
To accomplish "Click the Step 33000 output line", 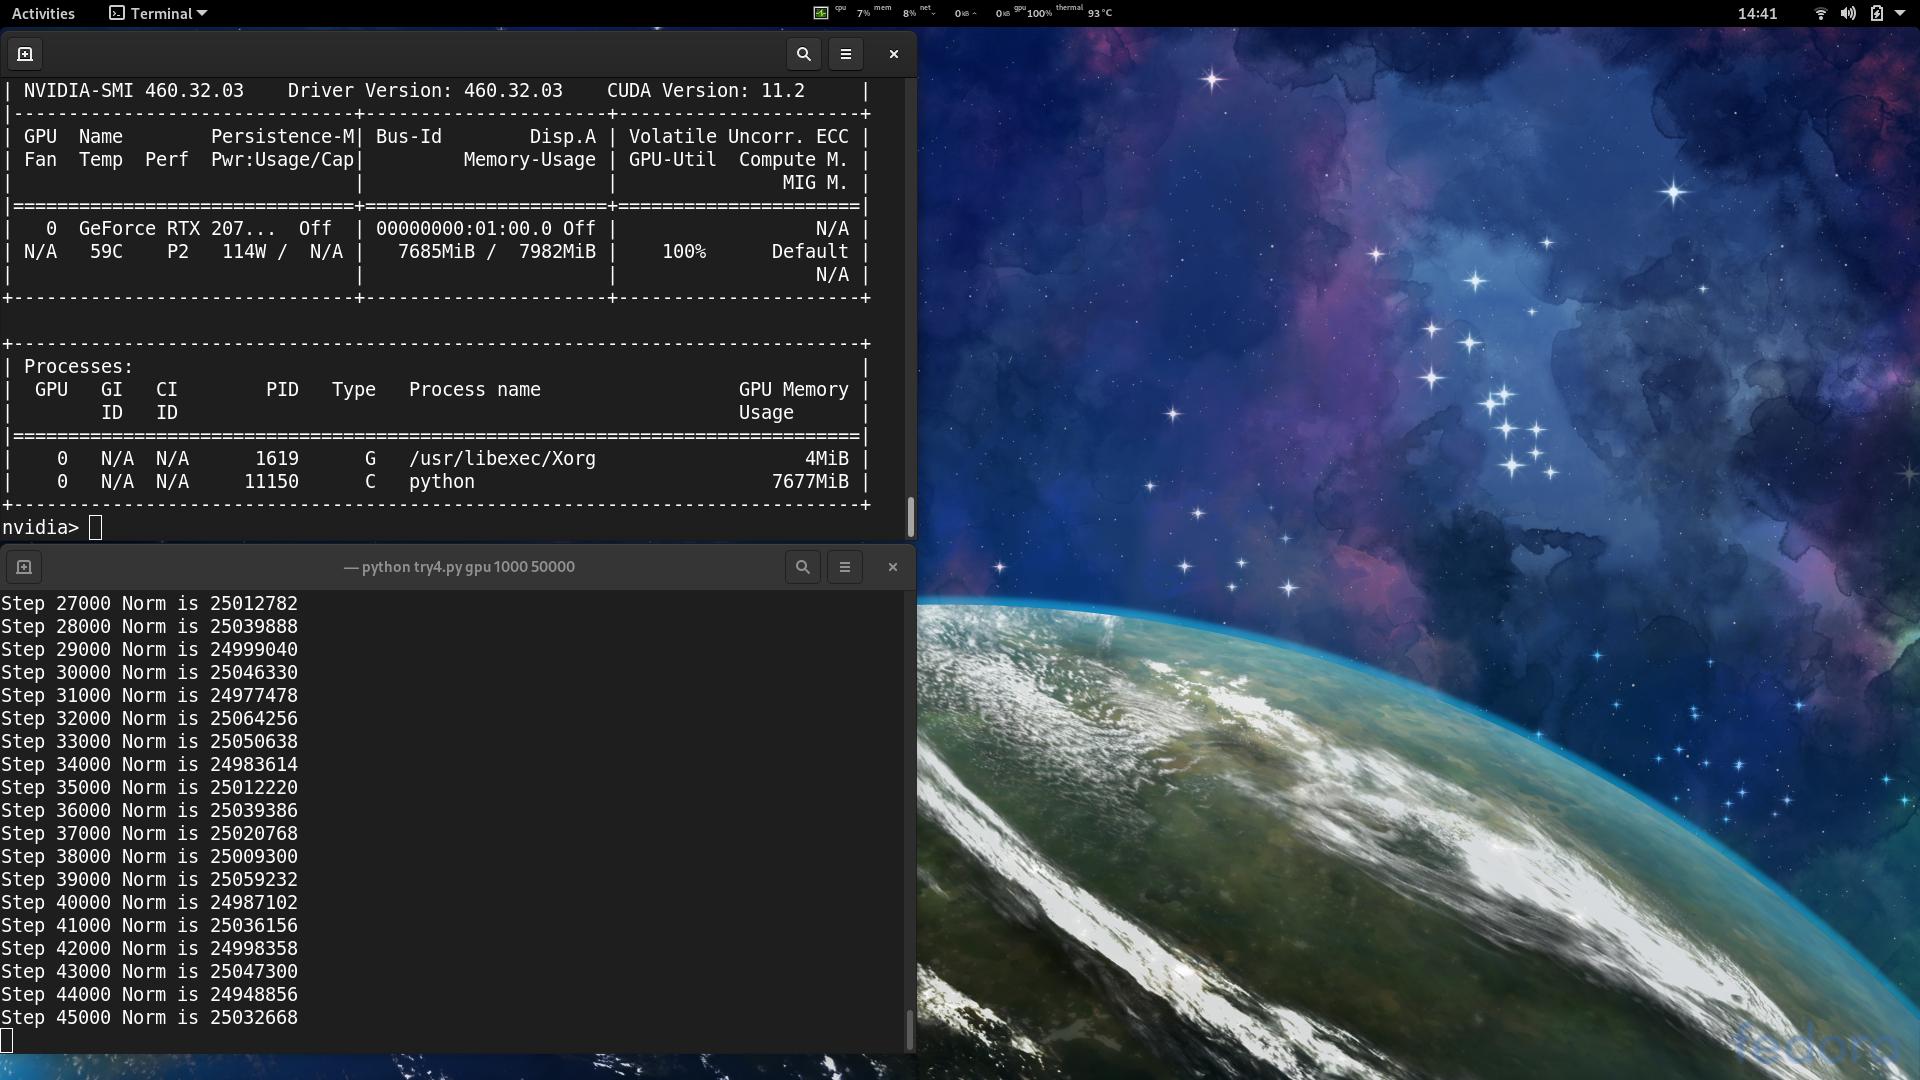I will pos(149,742).
